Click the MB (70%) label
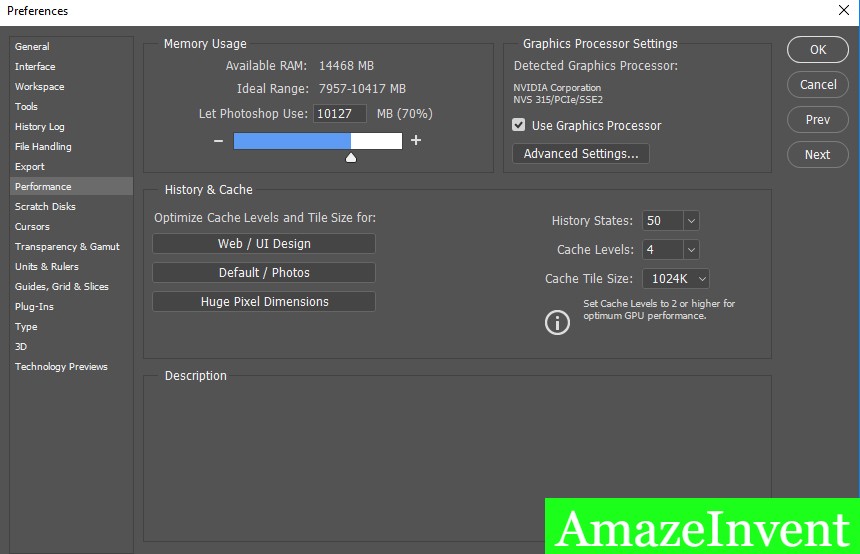Viewport: 860px width, 554px height. pos(405,114)
